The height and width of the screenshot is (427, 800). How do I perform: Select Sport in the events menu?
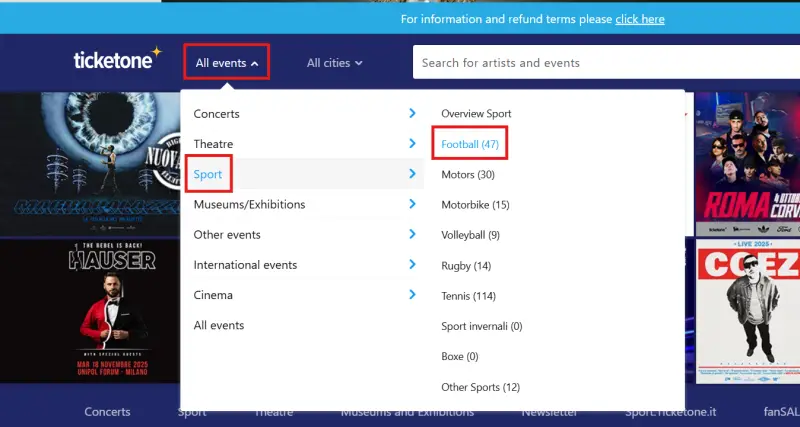click(x=208, y=174)
